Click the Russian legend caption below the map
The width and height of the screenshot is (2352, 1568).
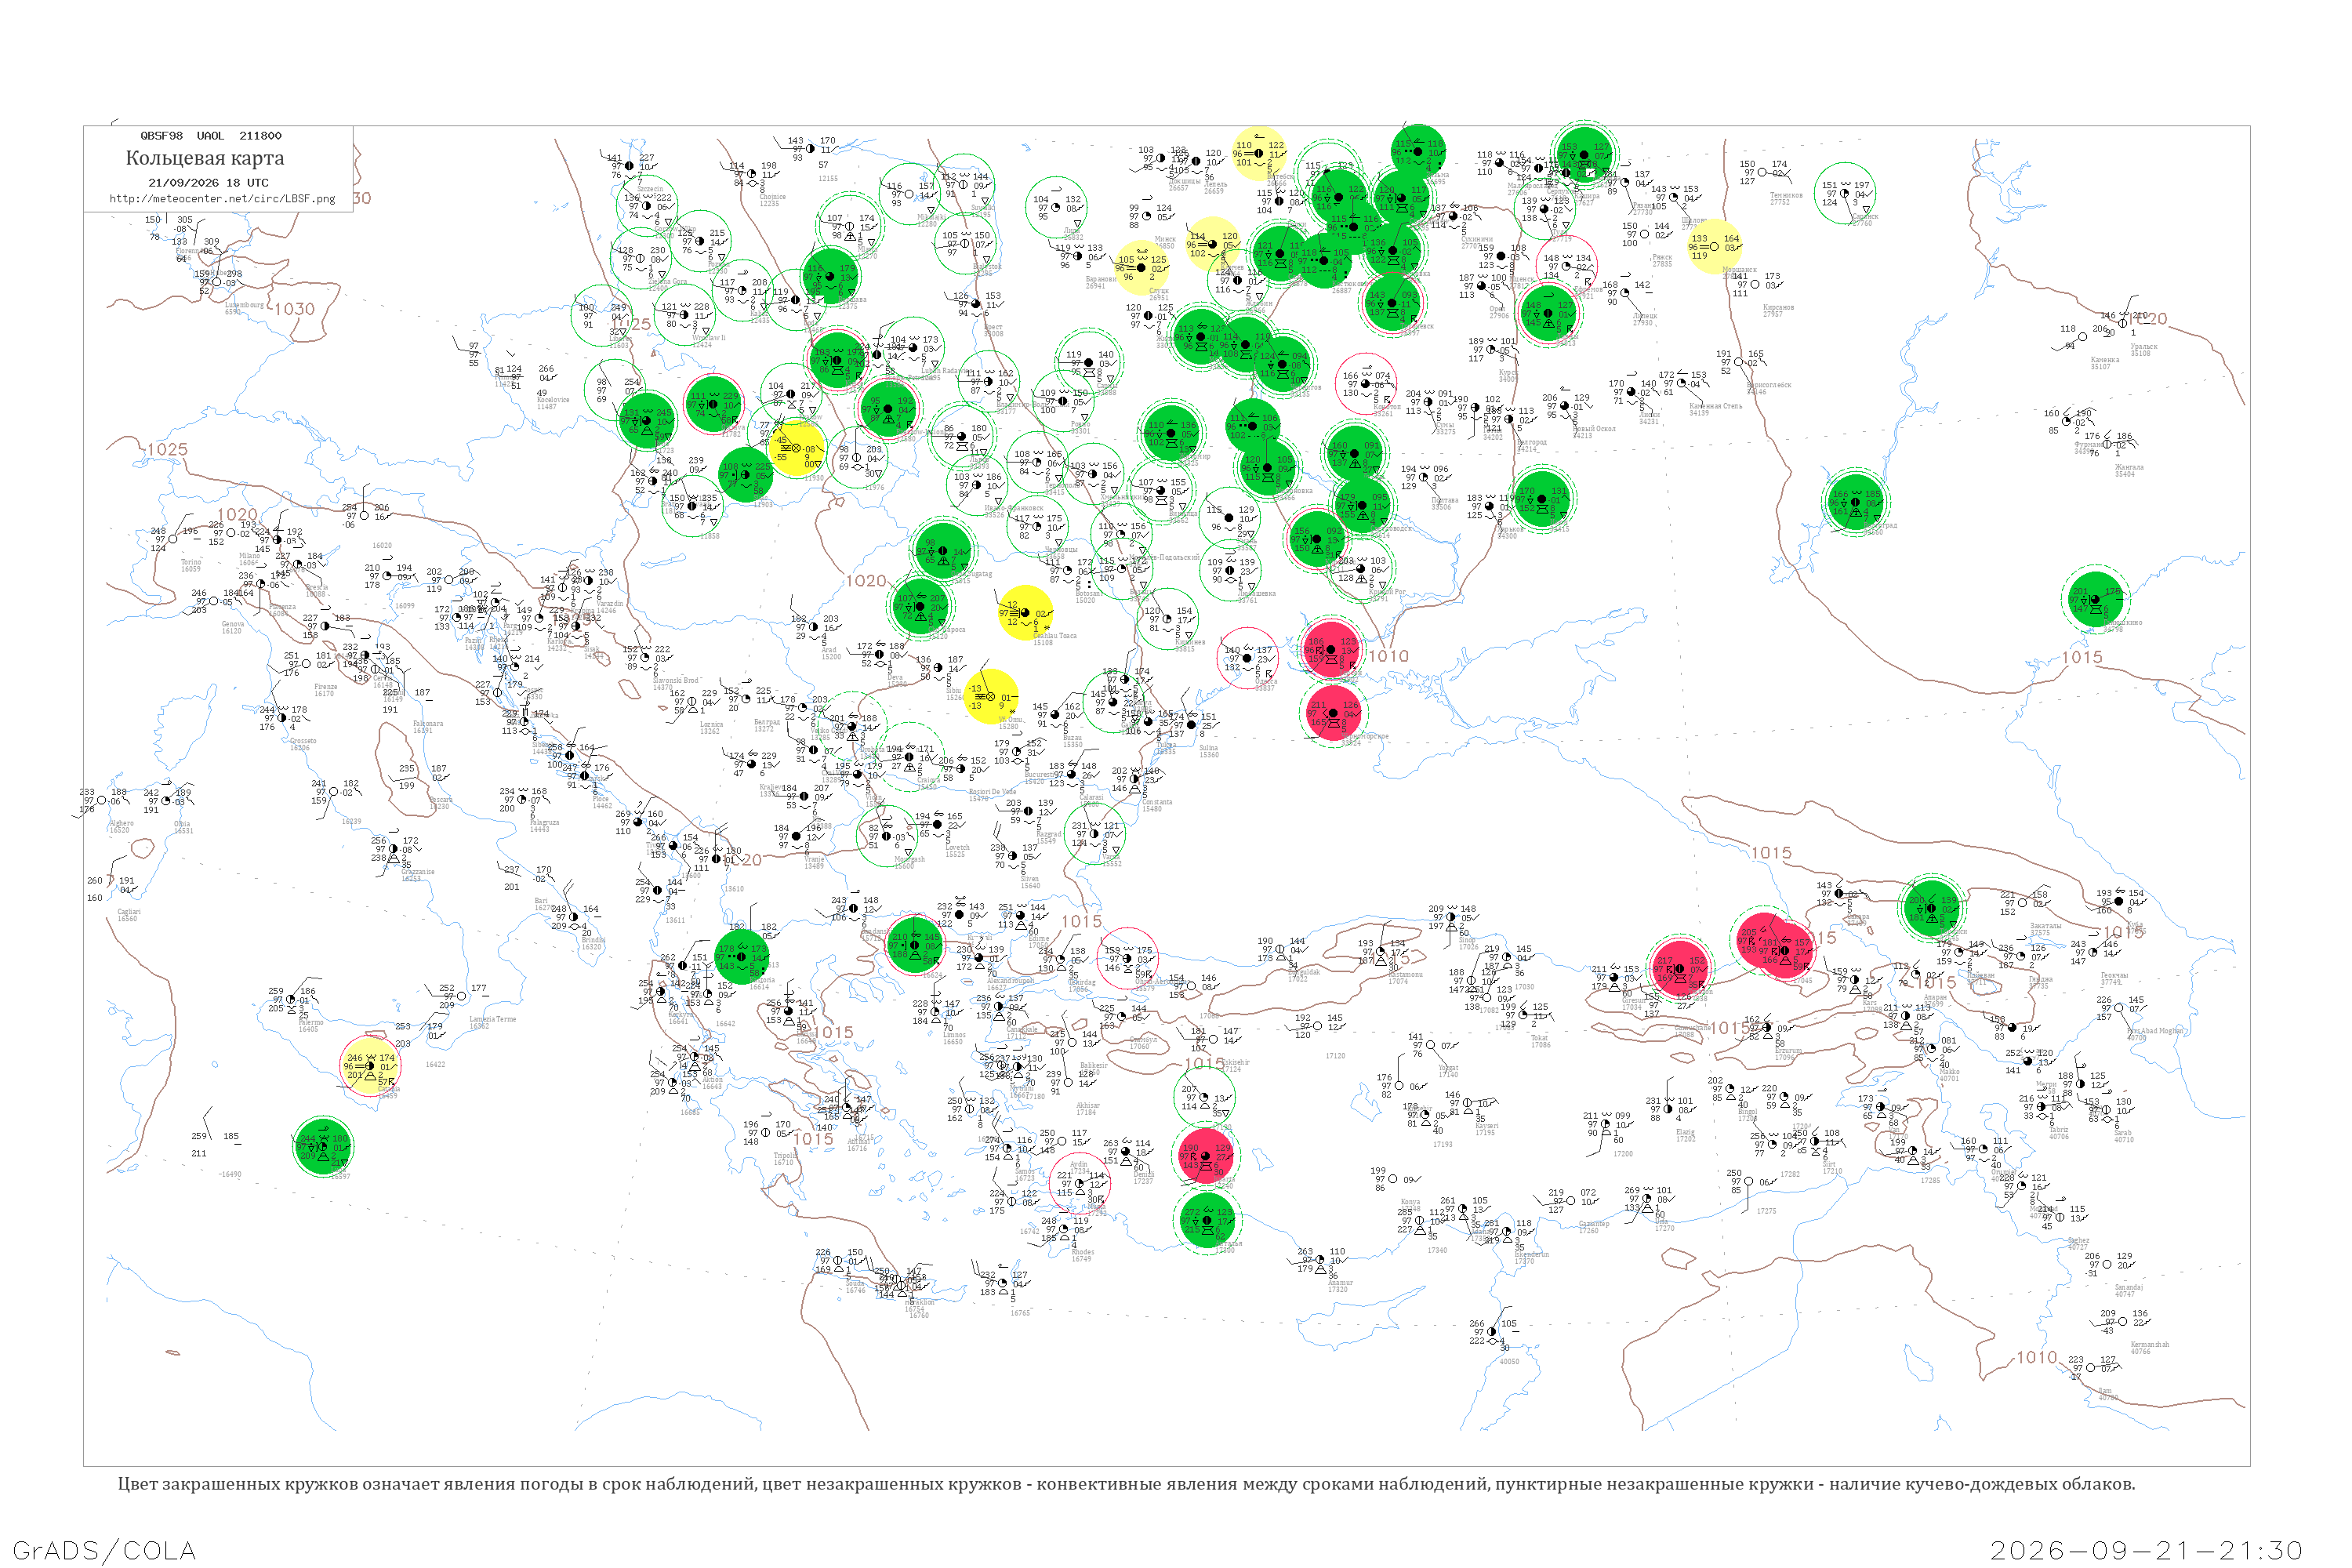(x=1126, y=1484)
